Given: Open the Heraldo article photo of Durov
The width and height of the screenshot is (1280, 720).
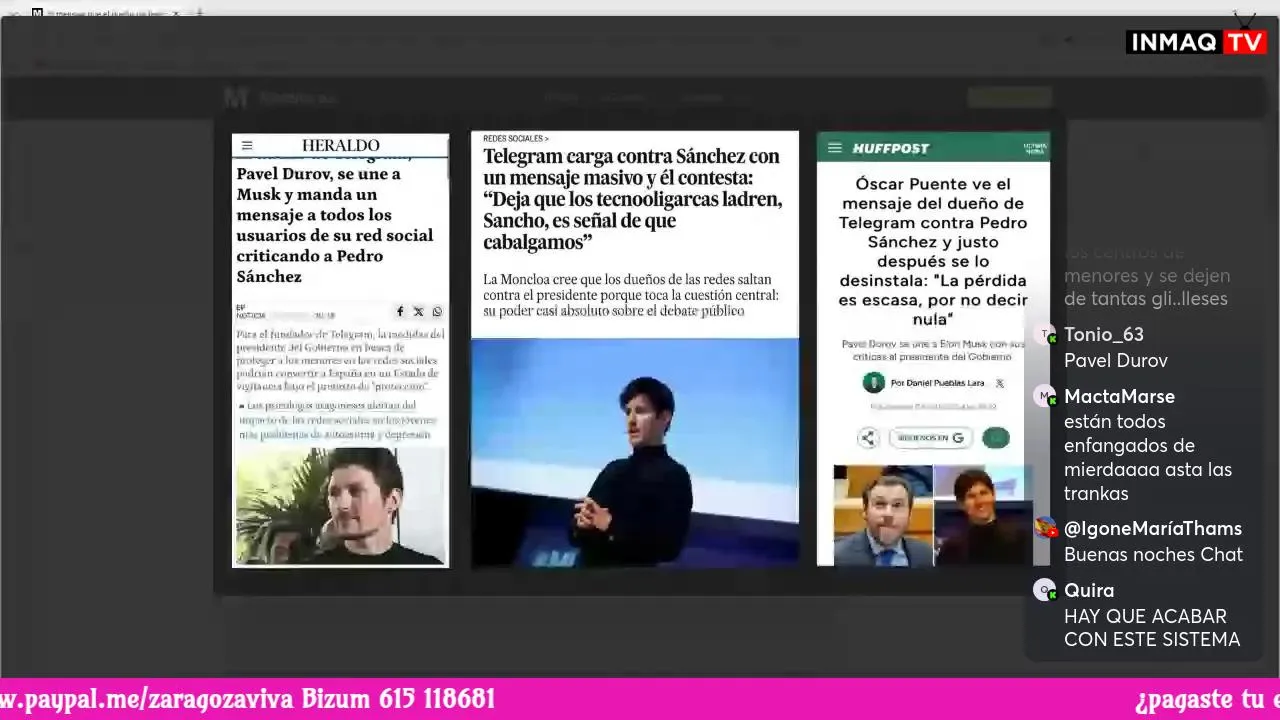Looking at the screenshot, I should point(340,506).
